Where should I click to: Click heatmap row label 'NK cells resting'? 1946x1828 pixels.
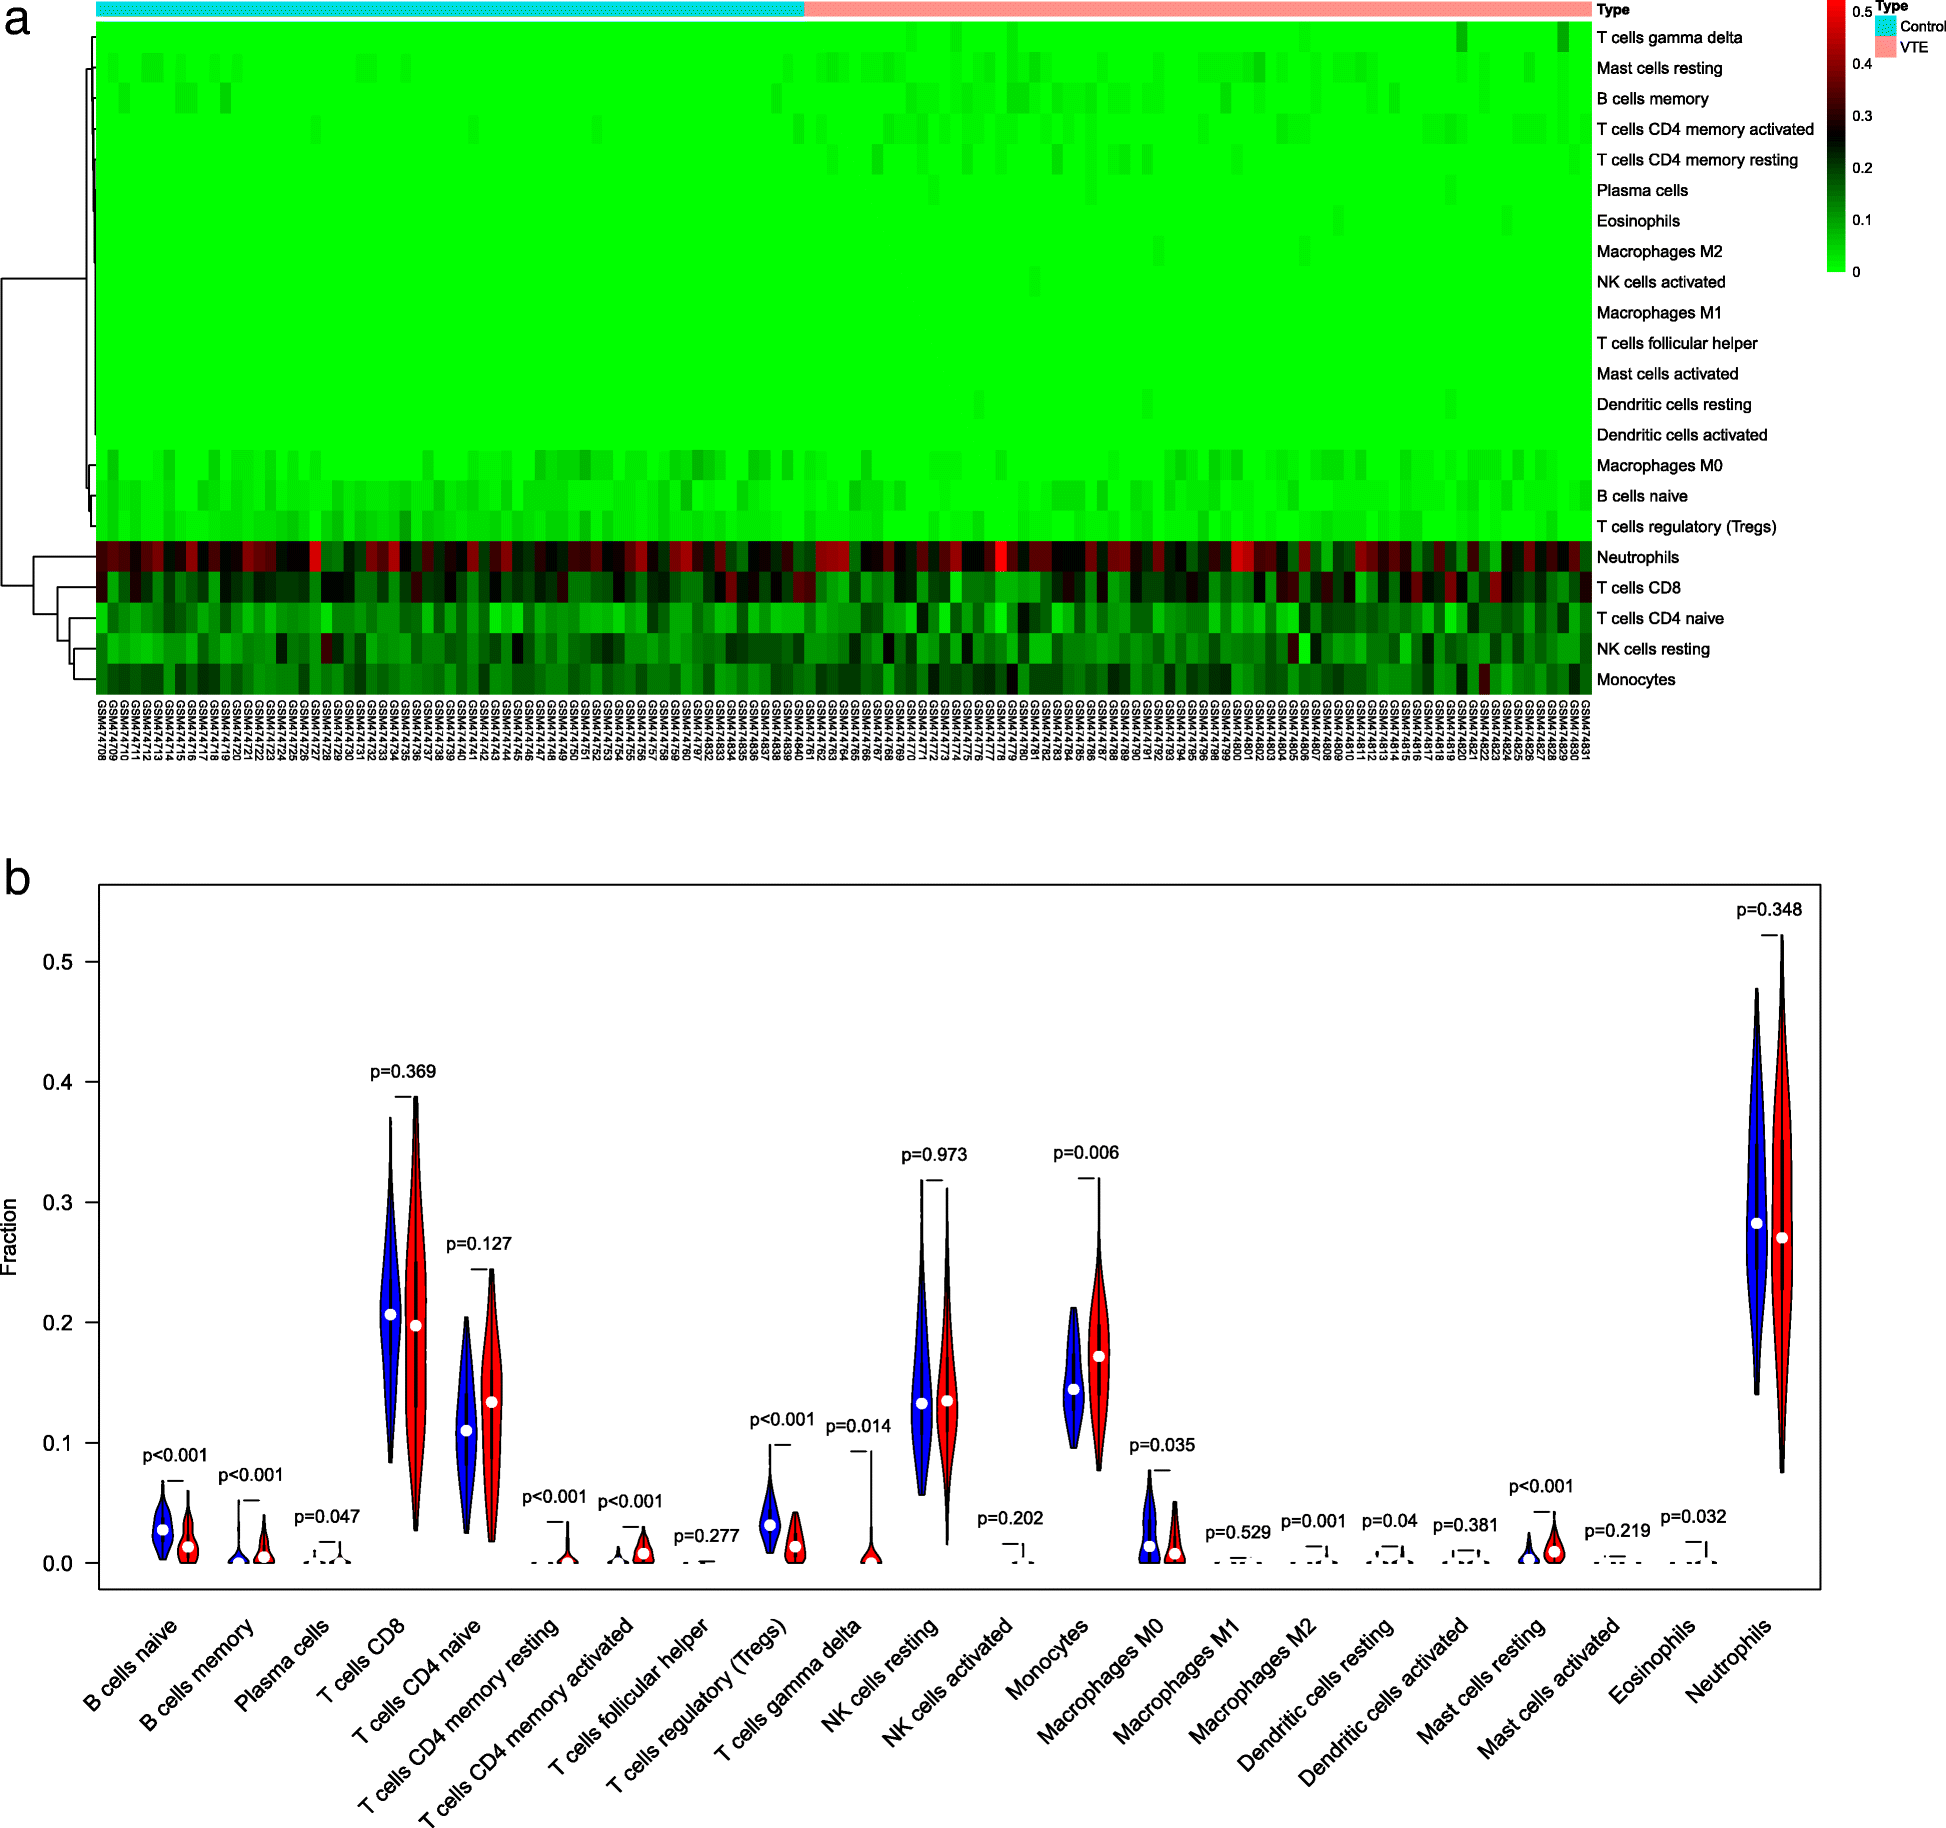[1653, 649]
